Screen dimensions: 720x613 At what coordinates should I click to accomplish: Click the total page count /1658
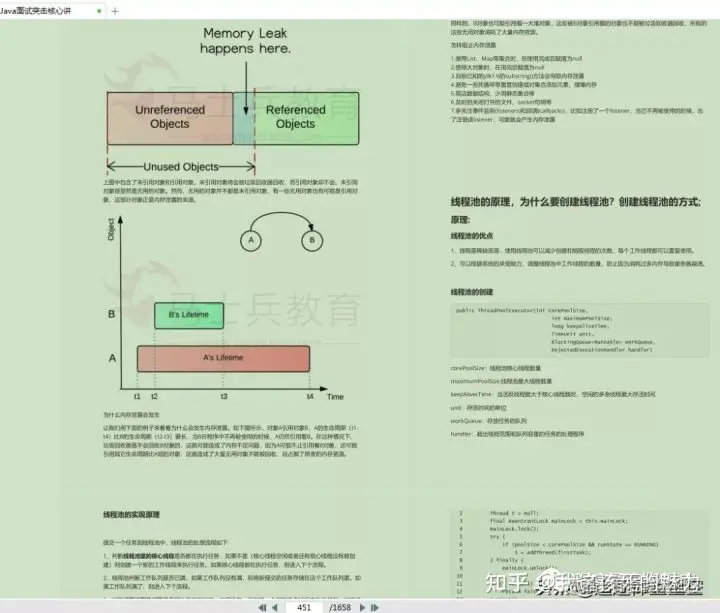tap(340, 607)
